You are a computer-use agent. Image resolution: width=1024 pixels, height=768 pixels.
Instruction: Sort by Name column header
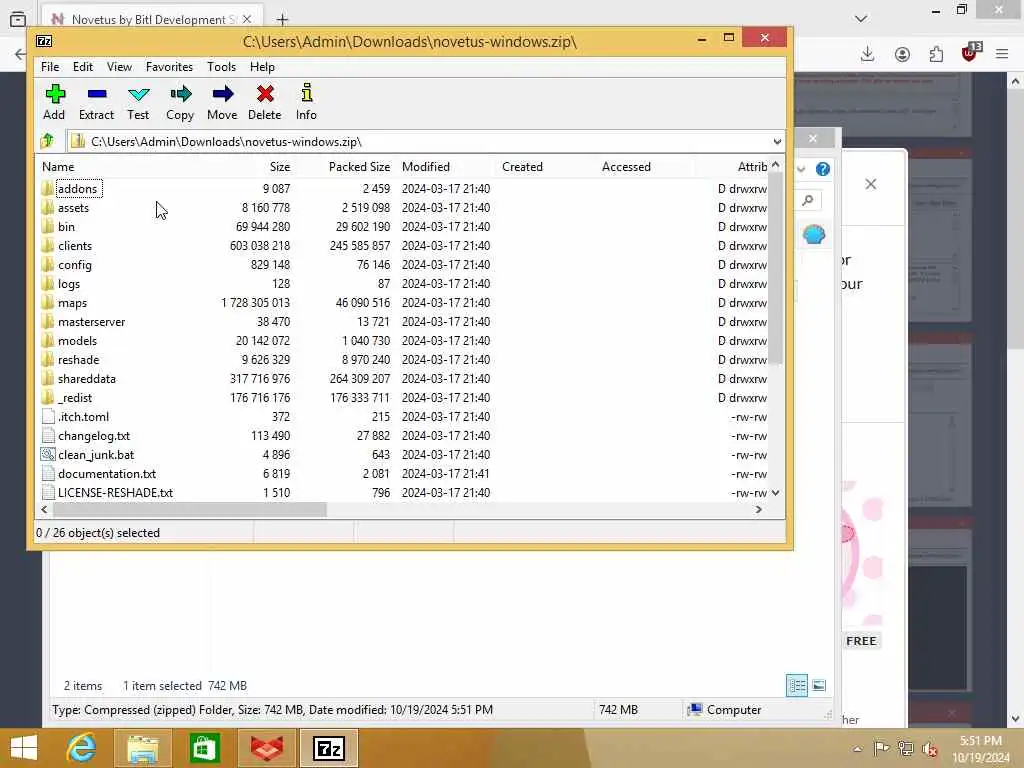[58, 167]
